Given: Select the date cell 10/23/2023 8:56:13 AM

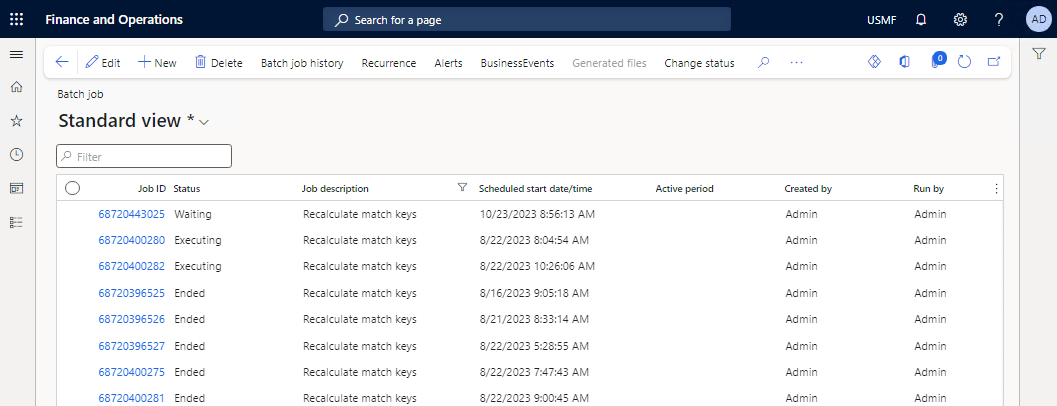Looking at the screenshot, I should click(537, 214).
